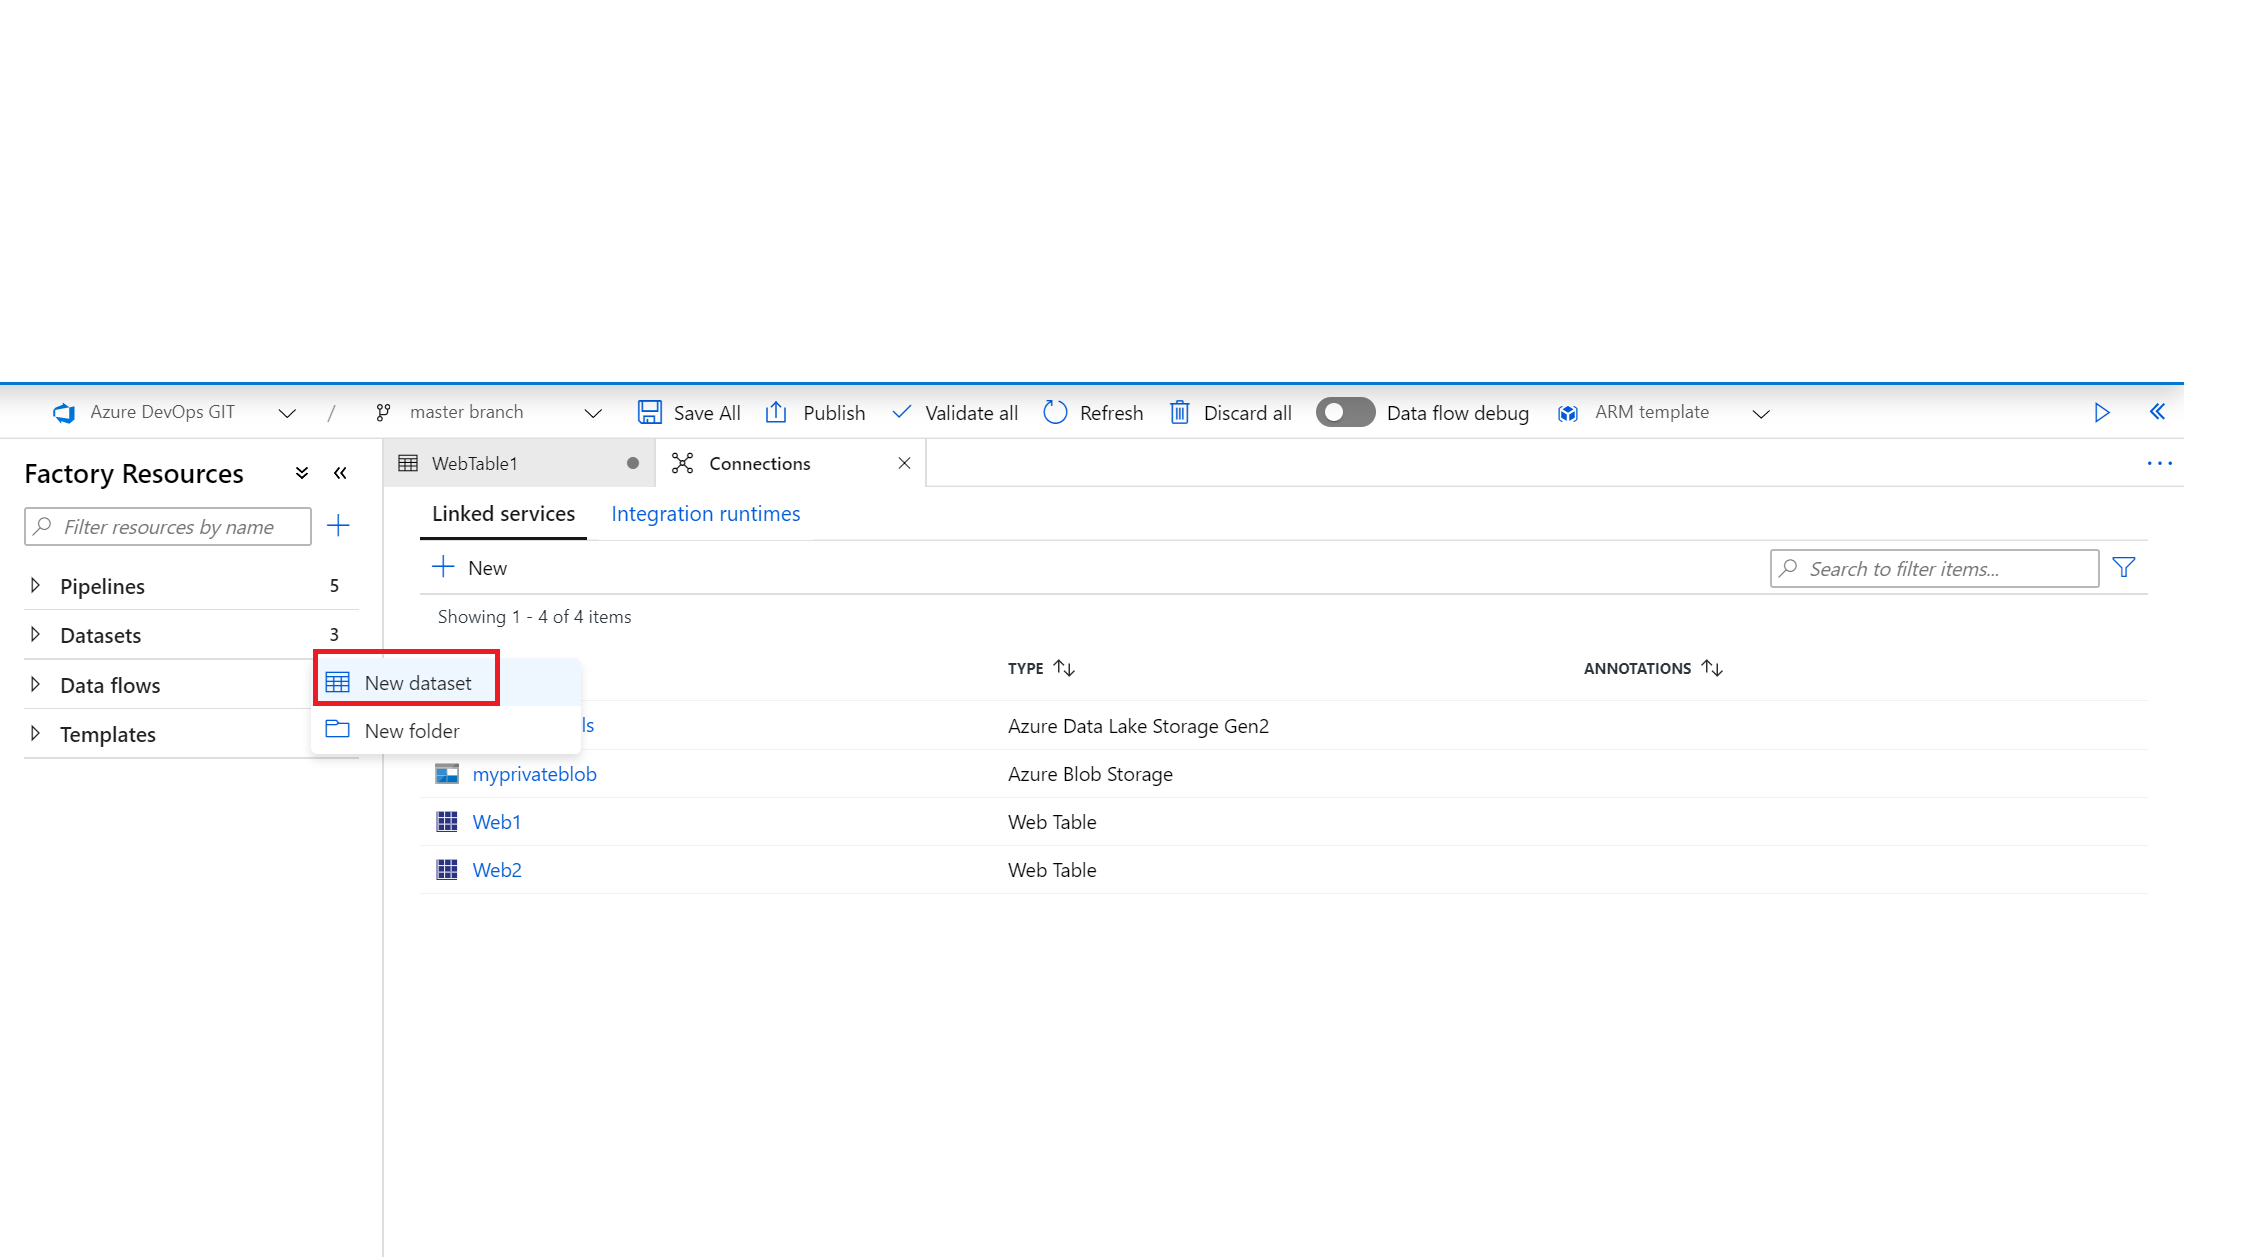
Task: Select New dataset from context menu
Action: 418,683
